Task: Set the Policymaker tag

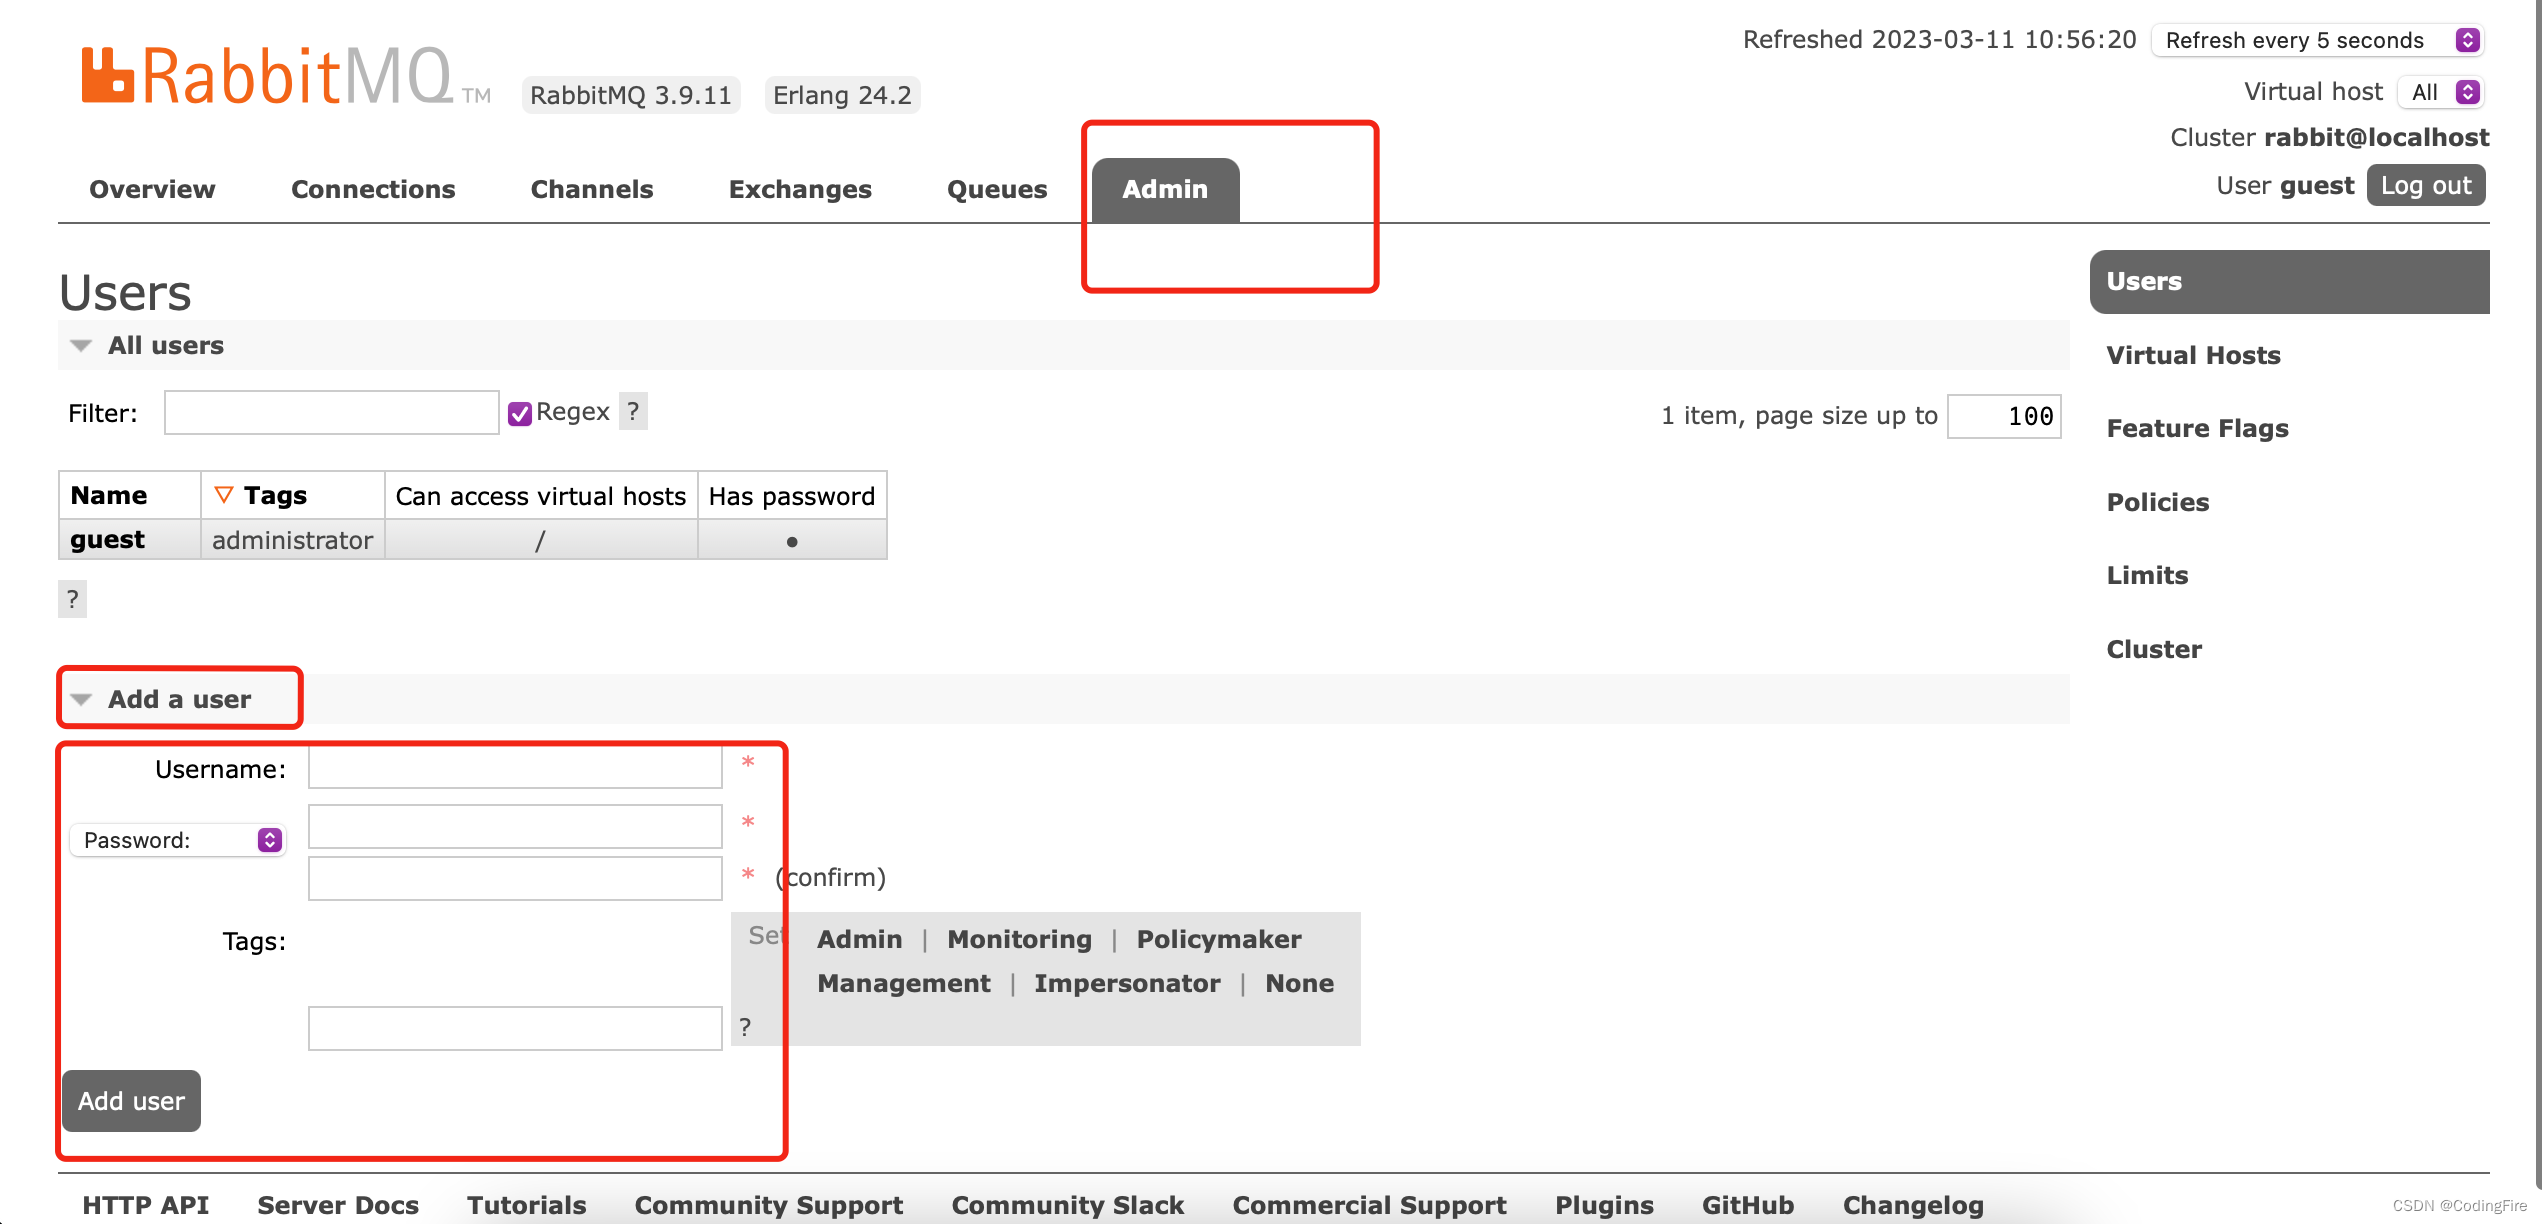Action: 1219,939
